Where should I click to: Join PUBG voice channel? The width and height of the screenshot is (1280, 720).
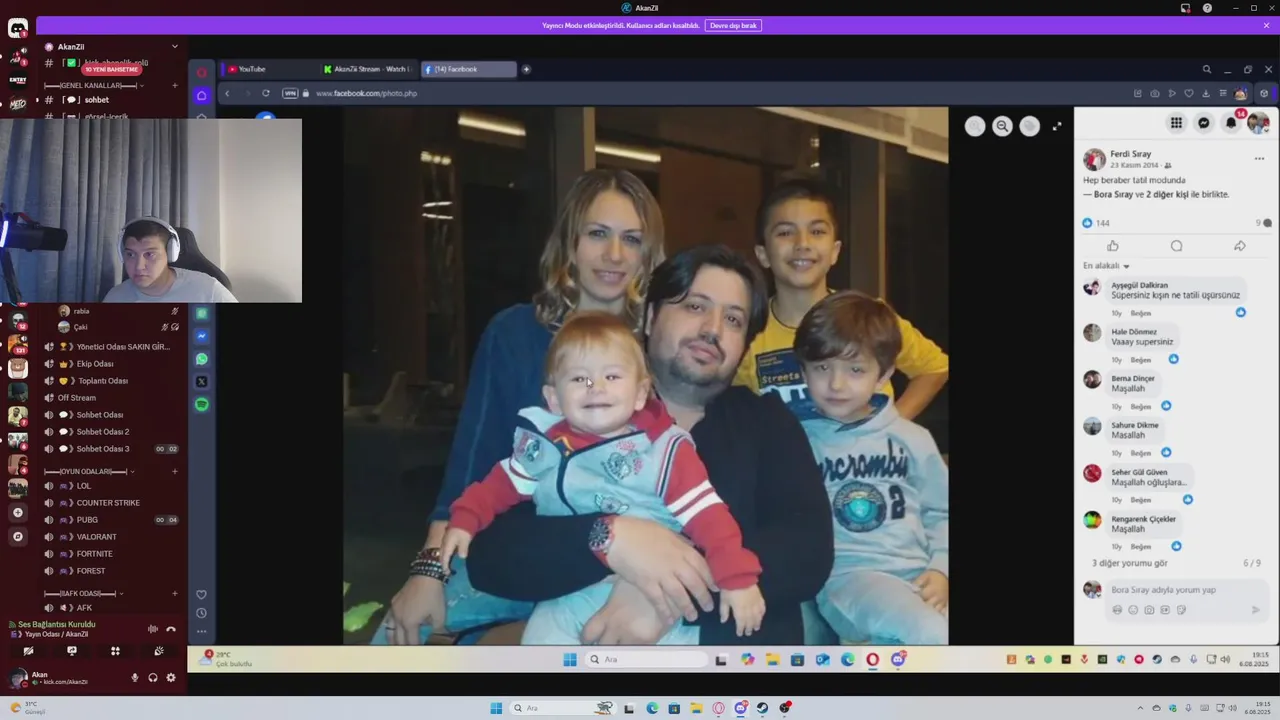(111, 520)
